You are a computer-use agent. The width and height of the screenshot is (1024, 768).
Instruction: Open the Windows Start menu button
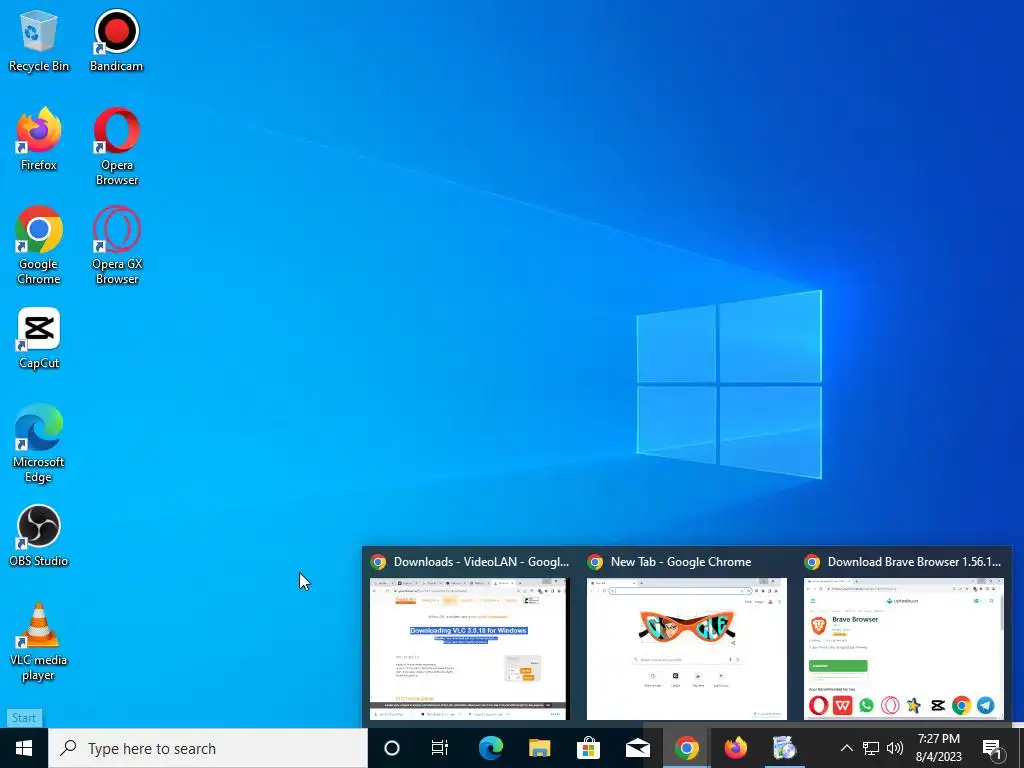pos(24,748)
